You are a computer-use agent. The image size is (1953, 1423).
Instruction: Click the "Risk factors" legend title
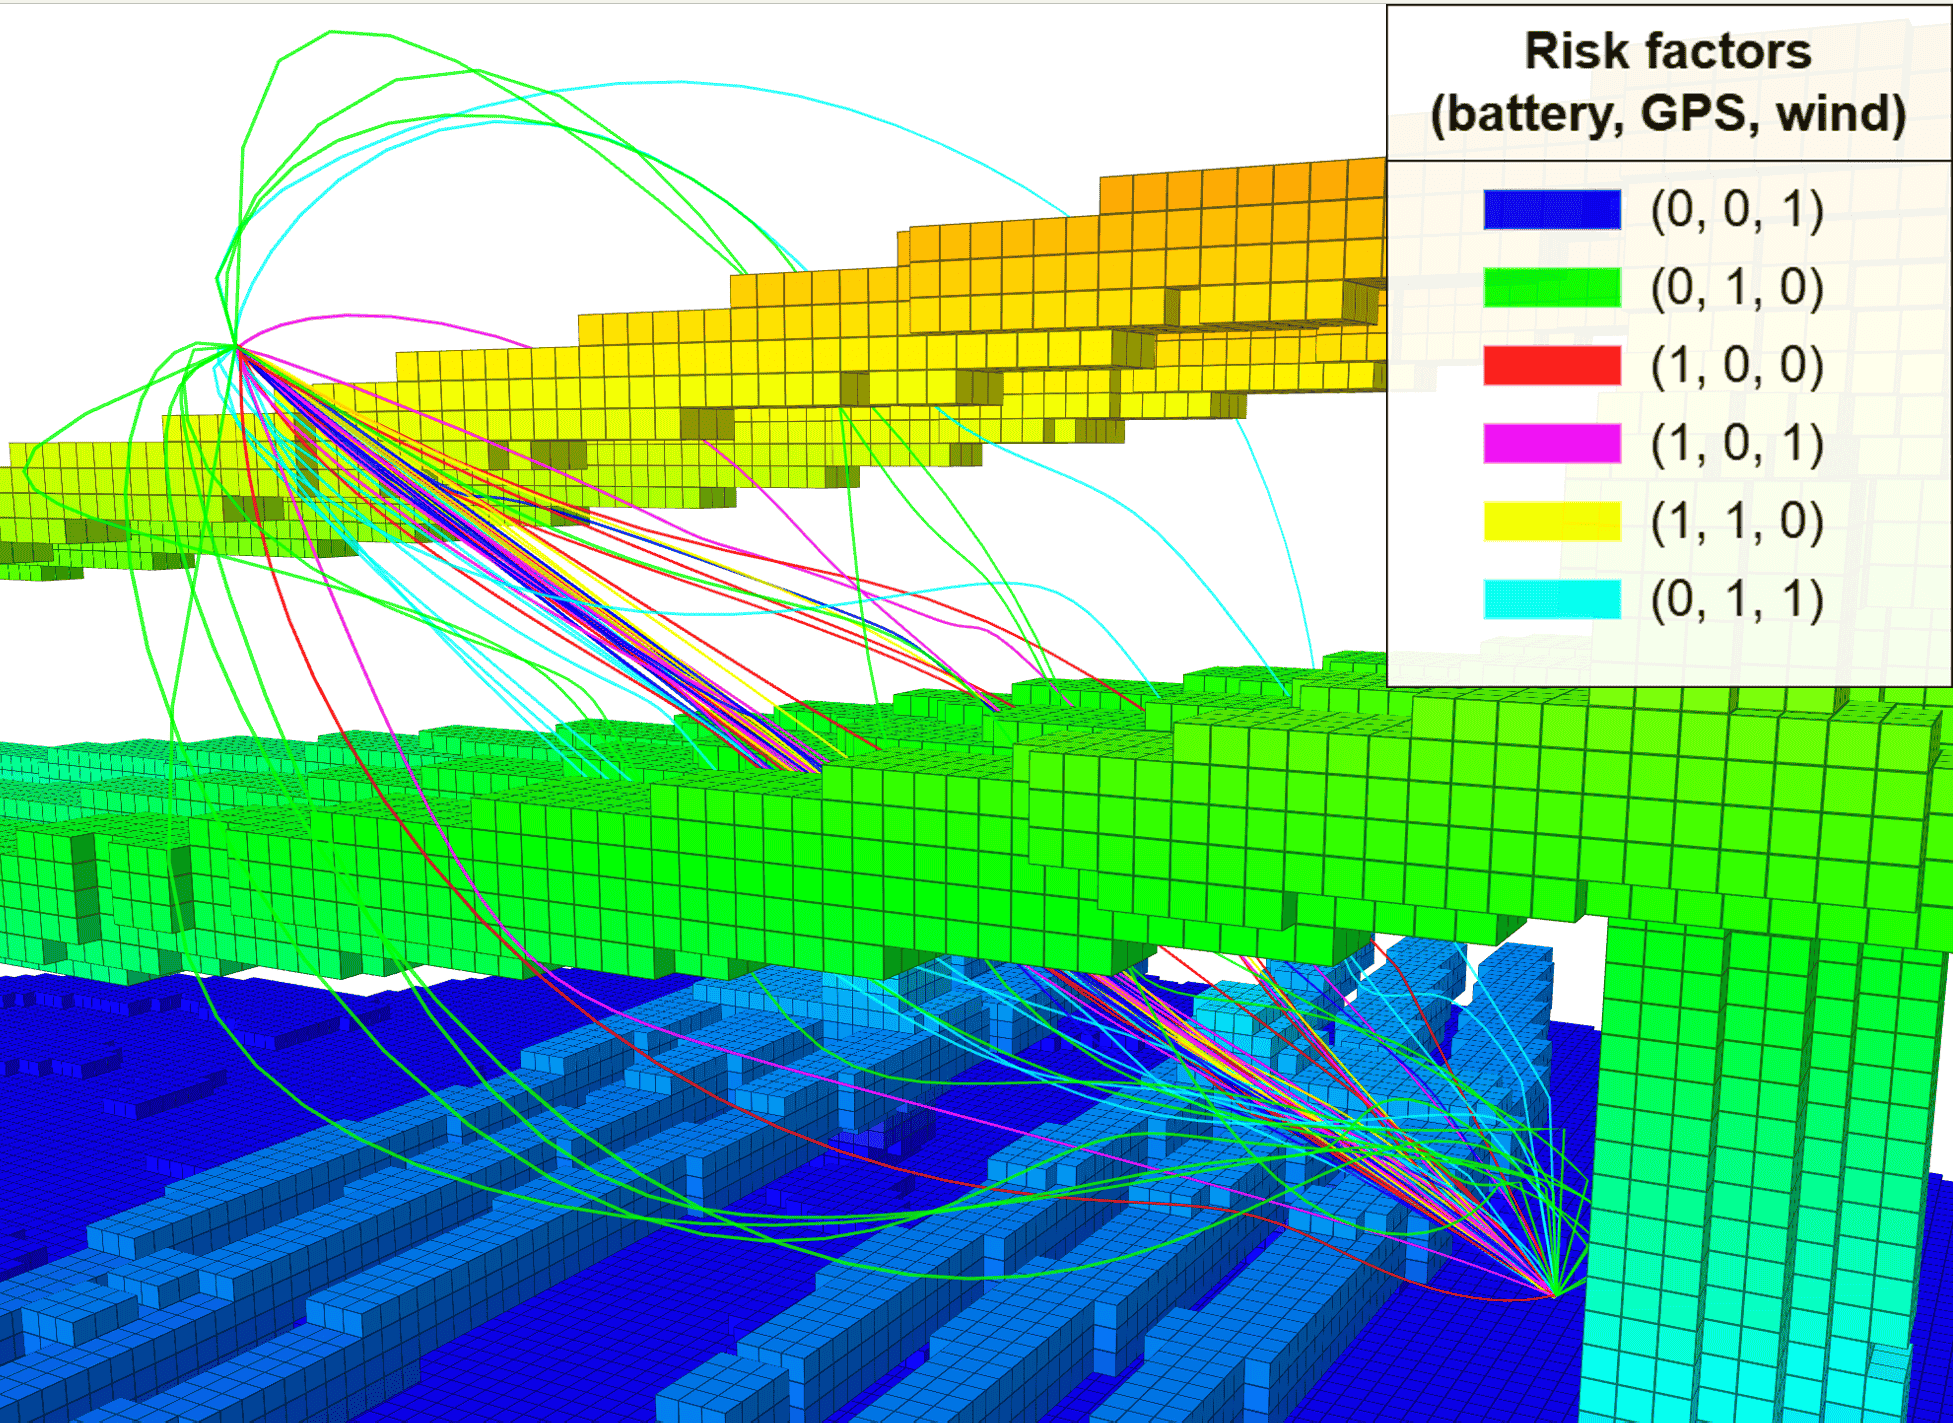click(1667, 51)
